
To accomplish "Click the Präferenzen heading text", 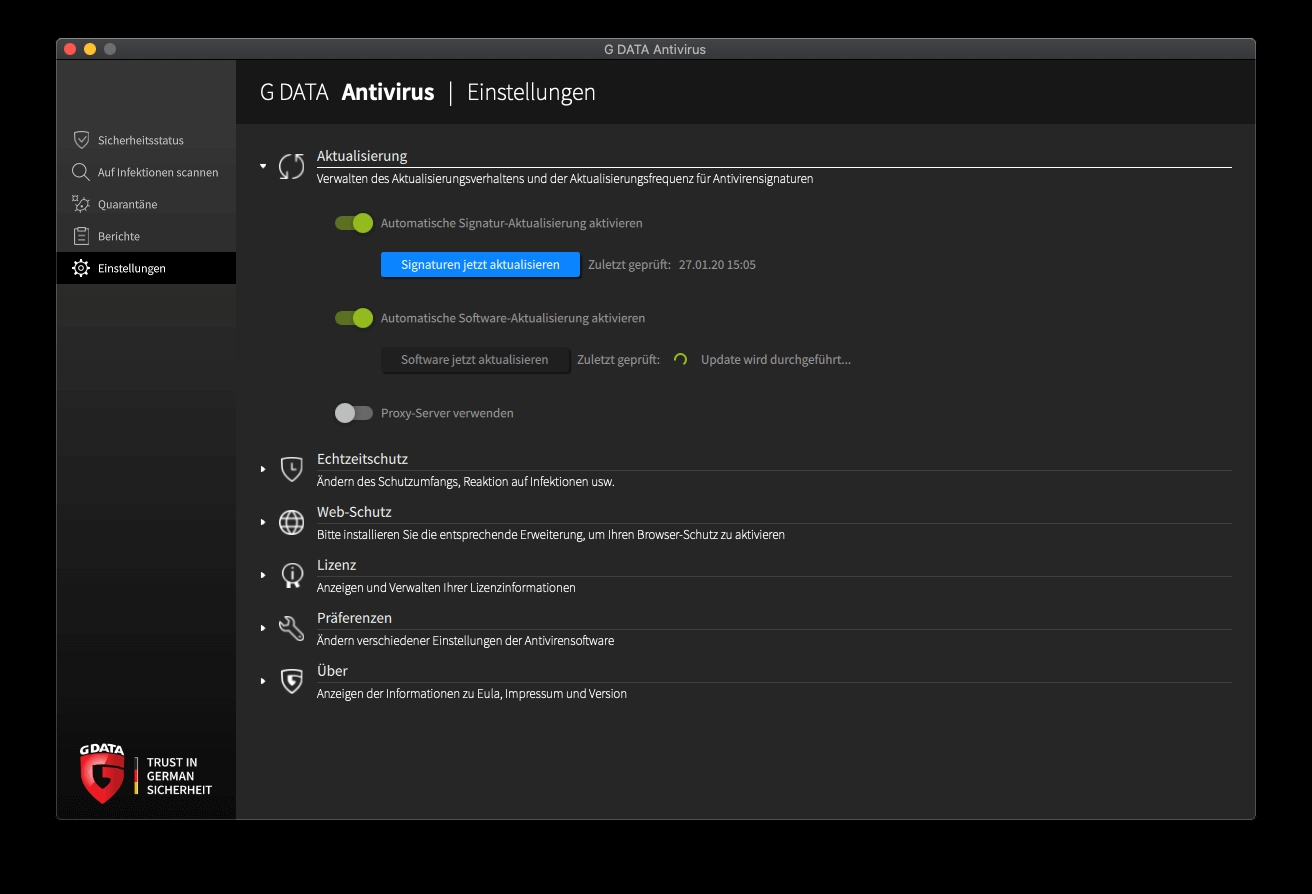I will 354,618.
